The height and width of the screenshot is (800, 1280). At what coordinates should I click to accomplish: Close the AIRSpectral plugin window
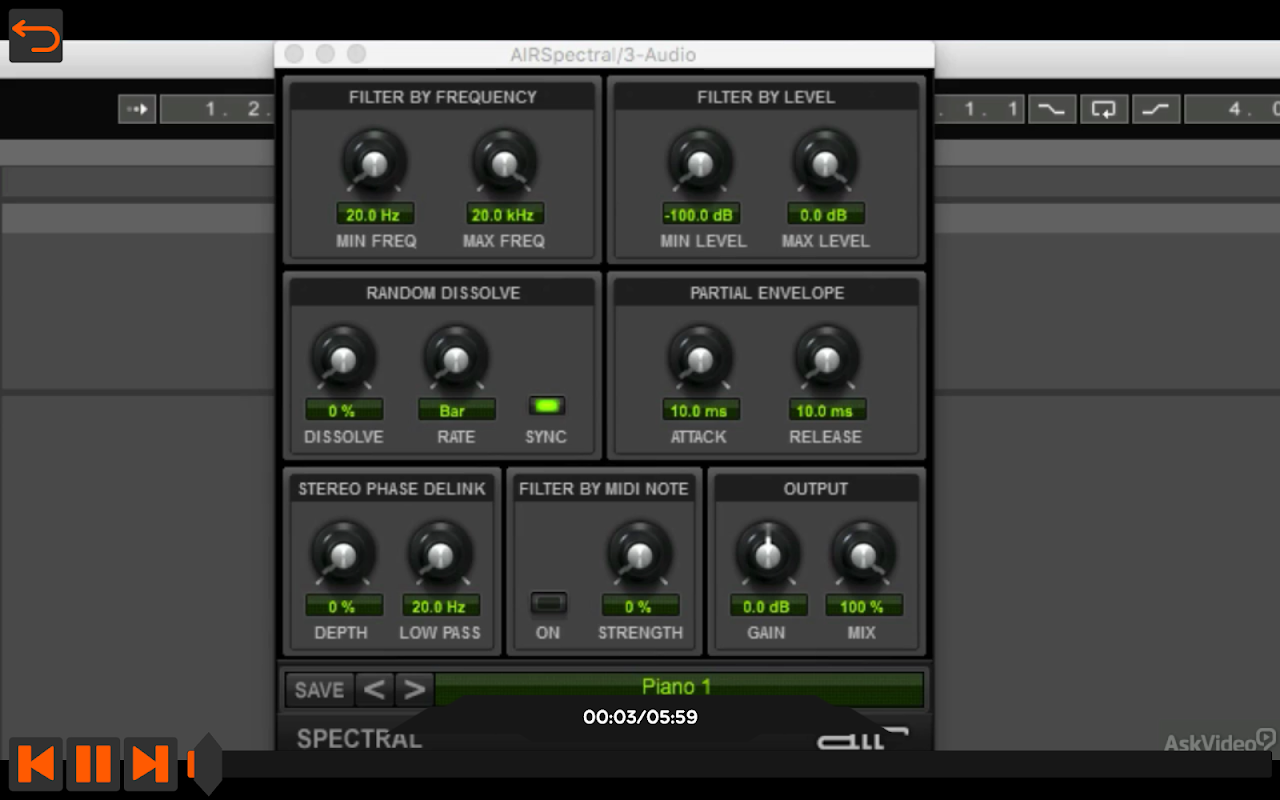294,54
